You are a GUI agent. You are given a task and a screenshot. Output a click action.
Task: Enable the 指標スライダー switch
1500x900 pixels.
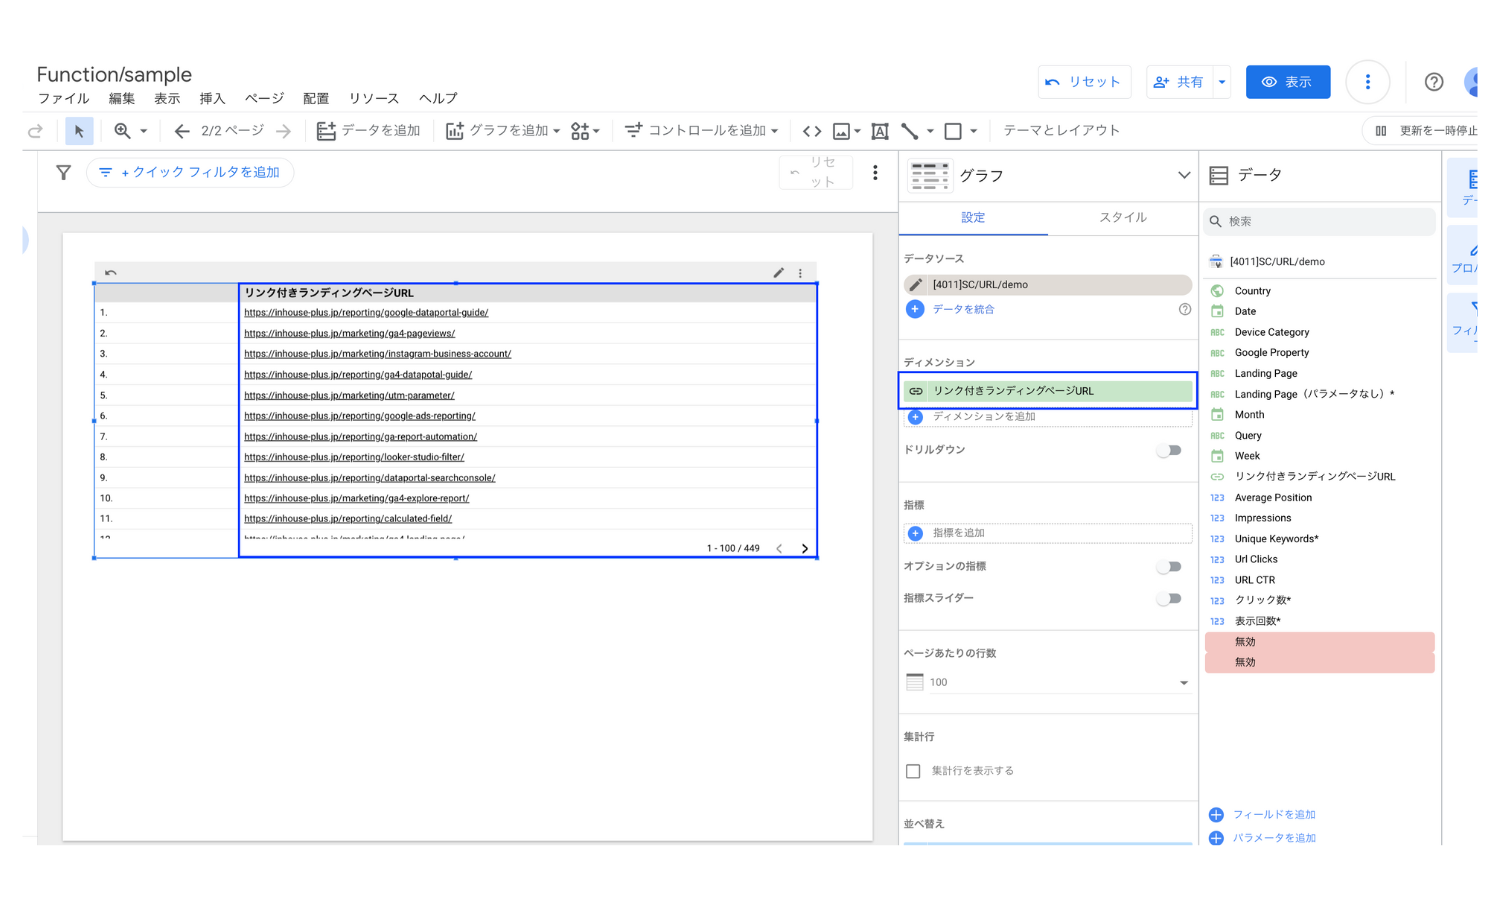pos(1169,599)
